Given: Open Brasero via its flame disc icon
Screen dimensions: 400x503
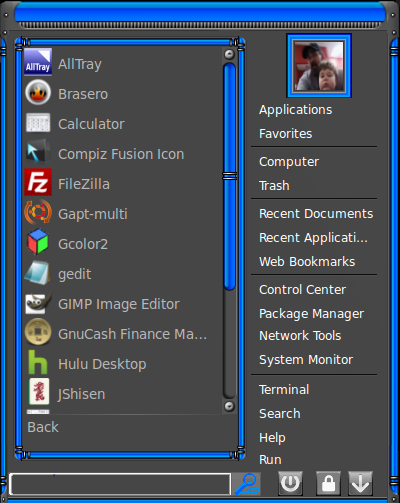Looking at the screenshot, I should [38, 92].
